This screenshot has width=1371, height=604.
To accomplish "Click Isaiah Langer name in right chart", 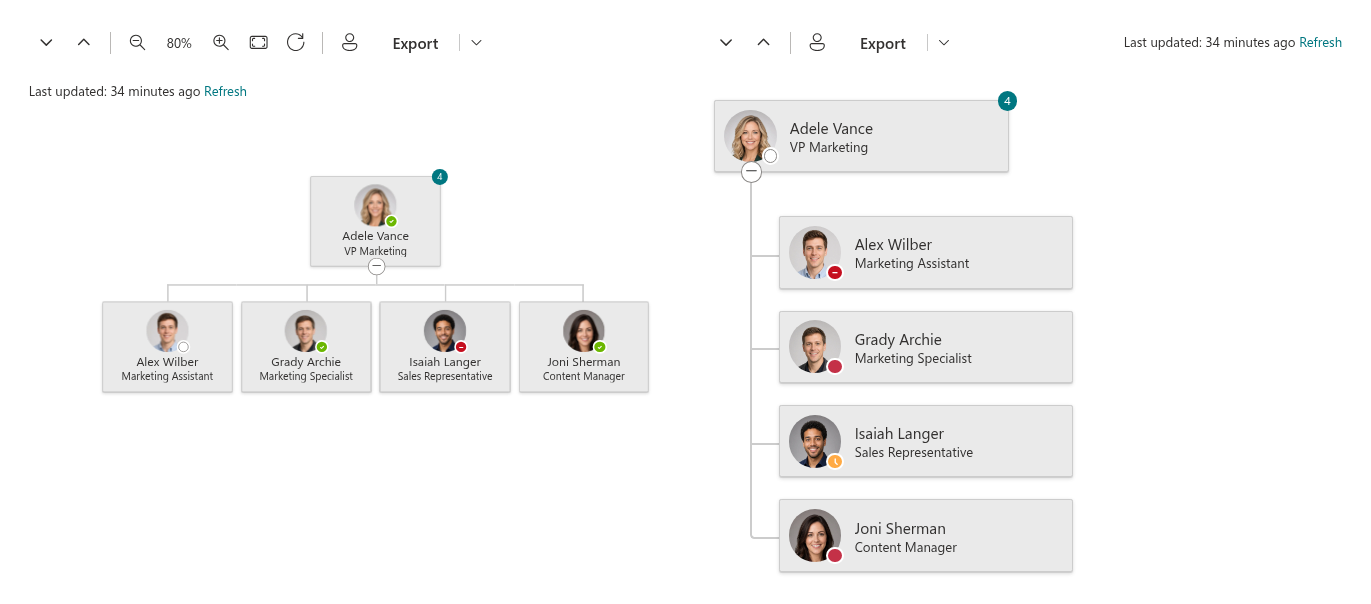I will pyautogui.click(x=899, y=434).
